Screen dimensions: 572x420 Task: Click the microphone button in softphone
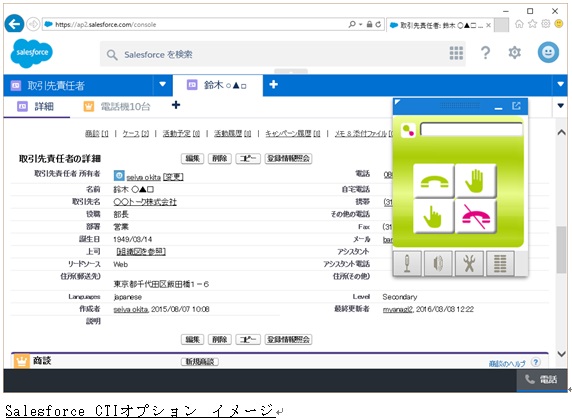(x=407, y=263)
